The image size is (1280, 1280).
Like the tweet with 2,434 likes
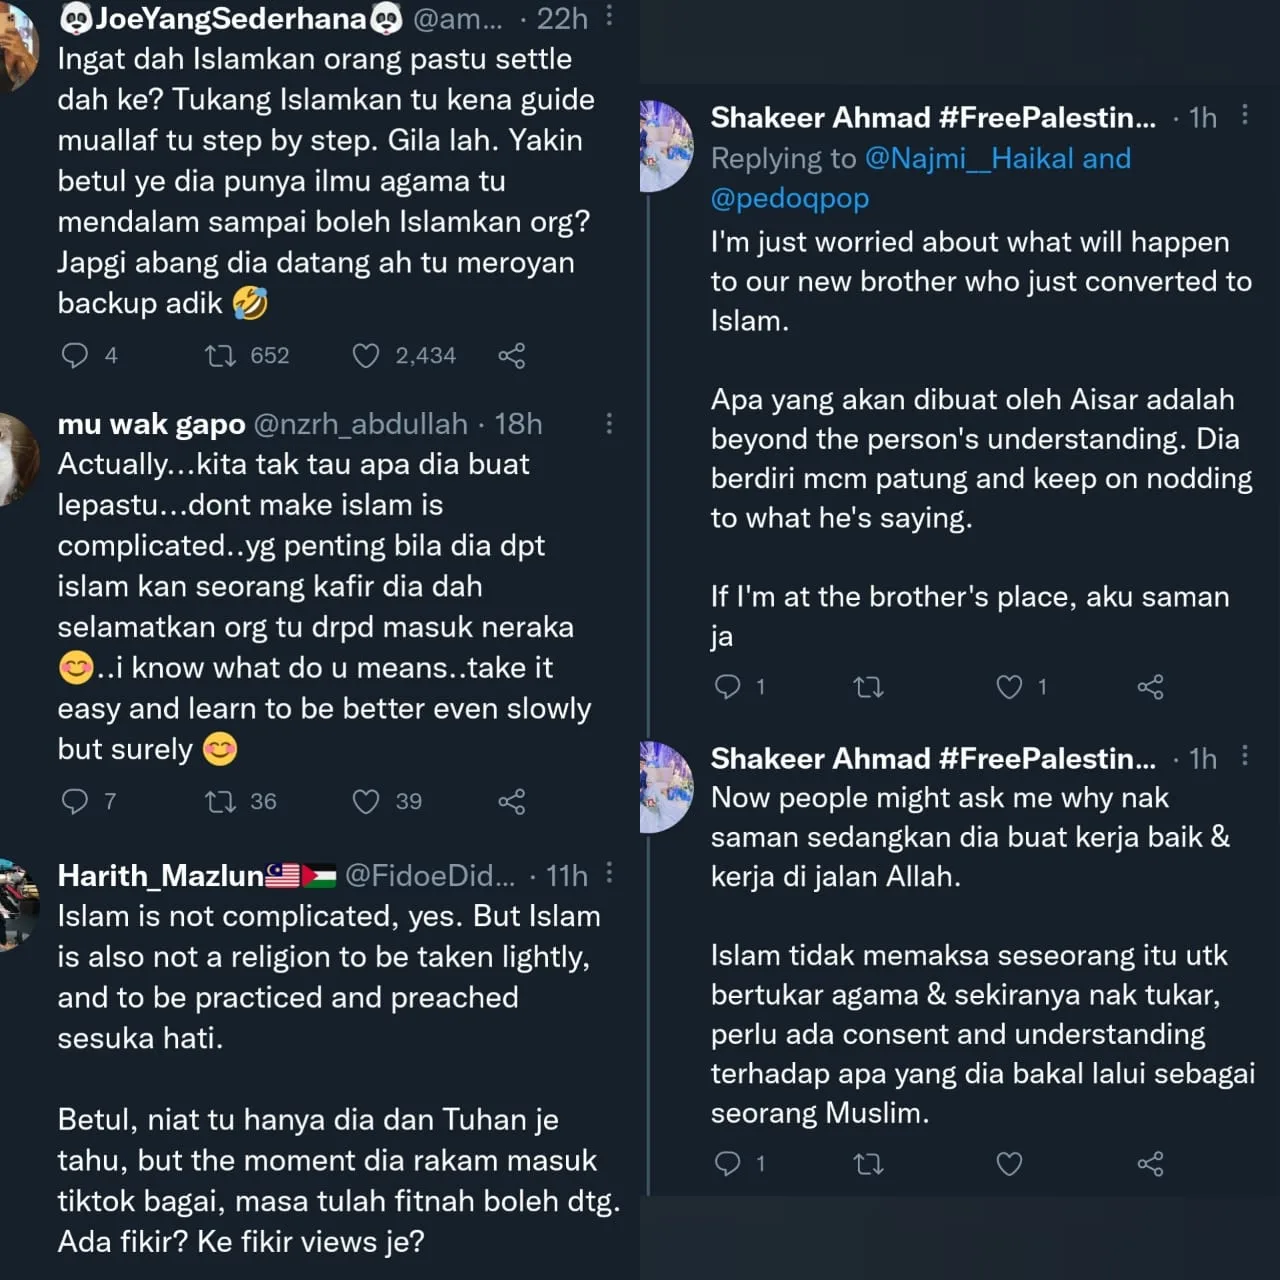tap(366, 355)
